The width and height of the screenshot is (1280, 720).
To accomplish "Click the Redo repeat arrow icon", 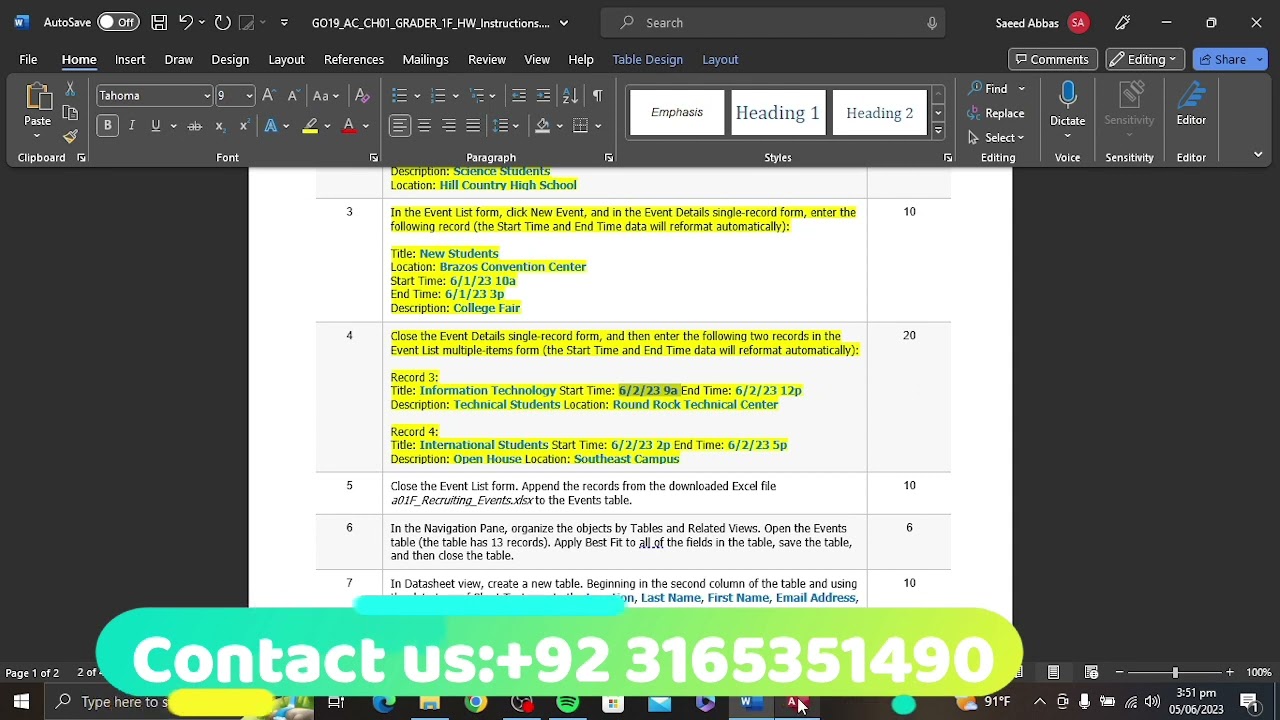I will click(x=222, y=22).
